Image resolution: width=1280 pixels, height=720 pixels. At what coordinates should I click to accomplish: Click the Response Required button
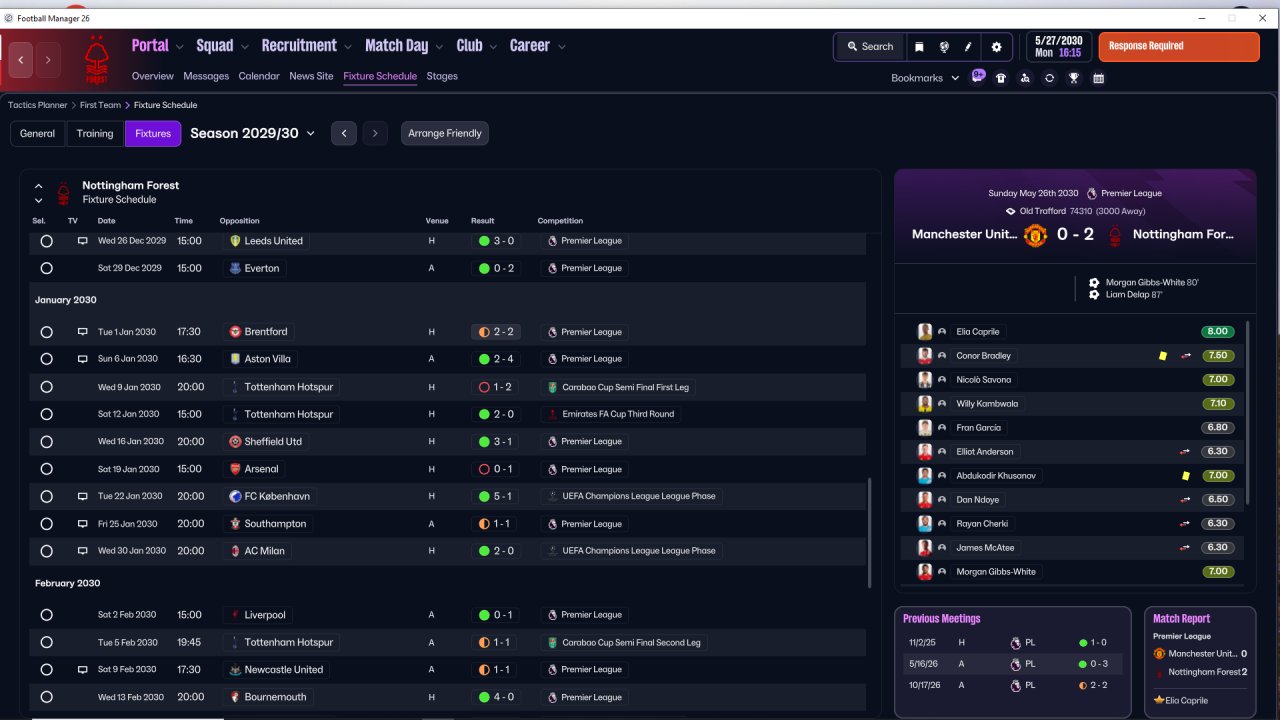tap(1179, 47)
